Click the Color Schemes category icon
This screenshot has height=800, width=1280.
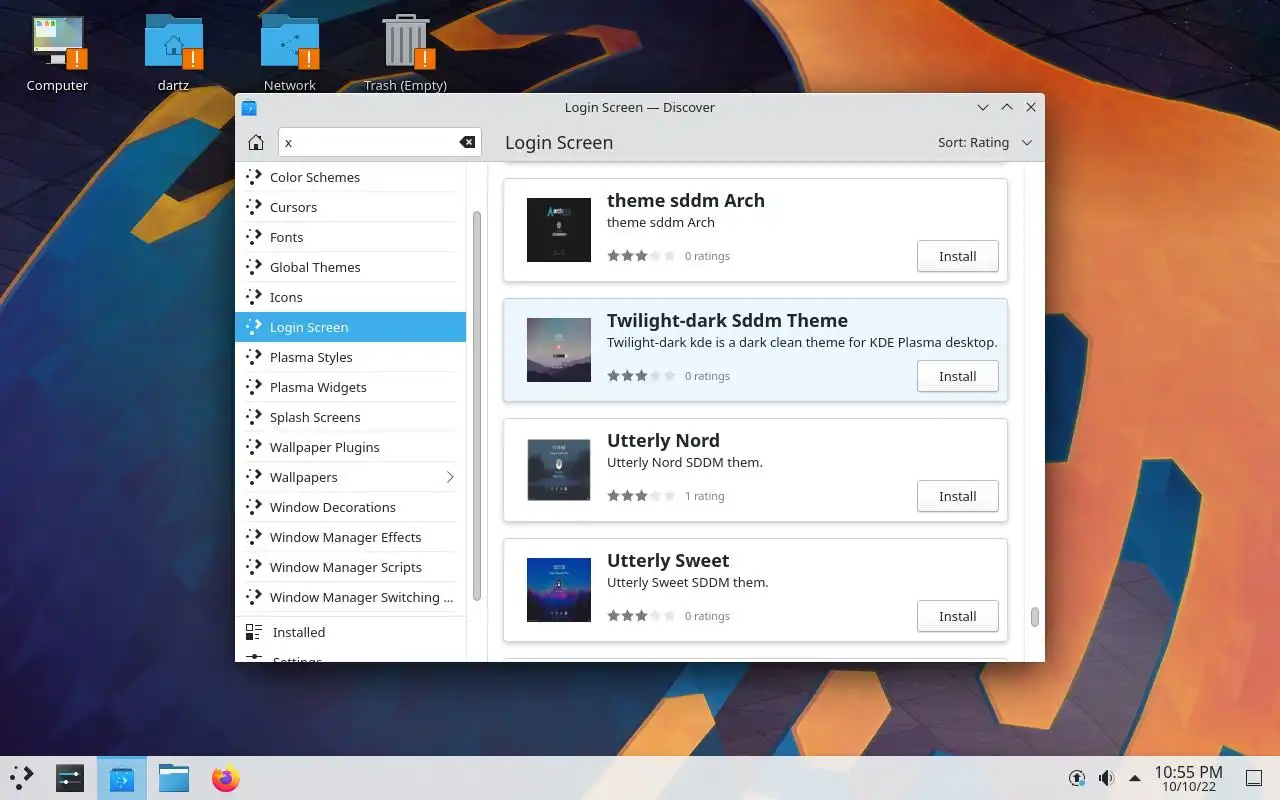[x=254, y=177]
